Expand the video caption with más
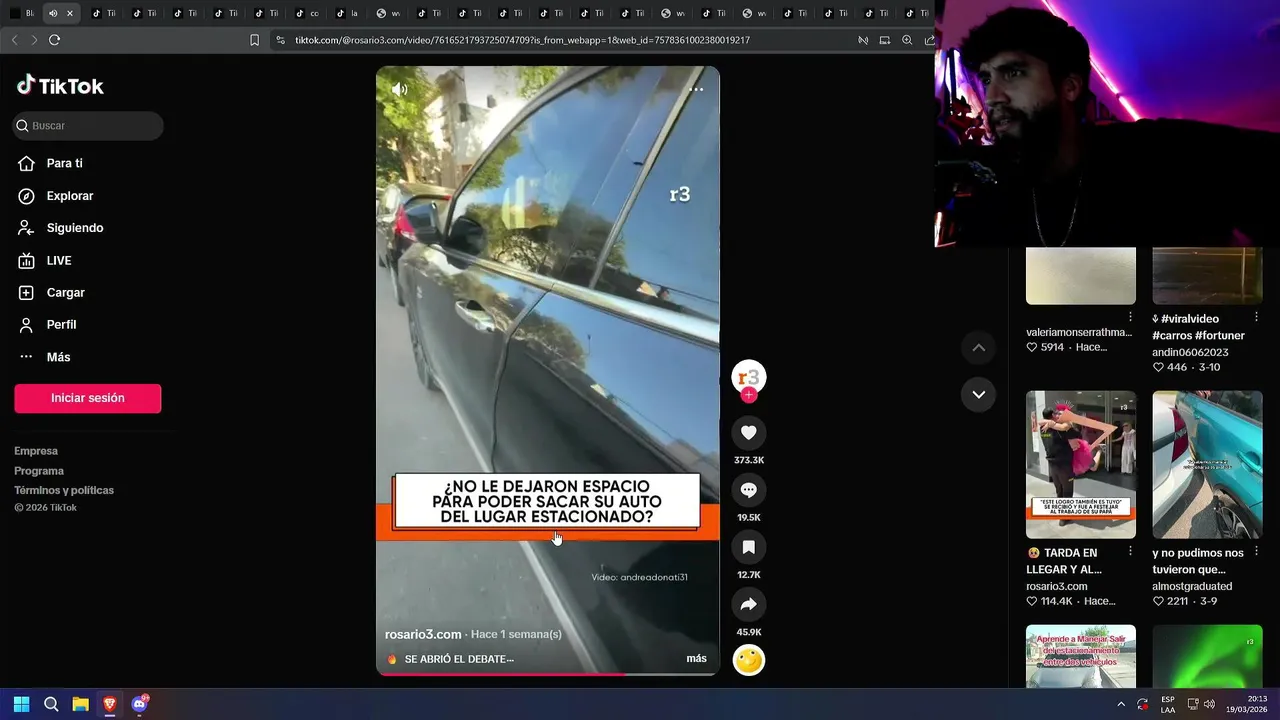This screenshot has width=1280, height=720. pyautogui.click(x=696, y=658)
